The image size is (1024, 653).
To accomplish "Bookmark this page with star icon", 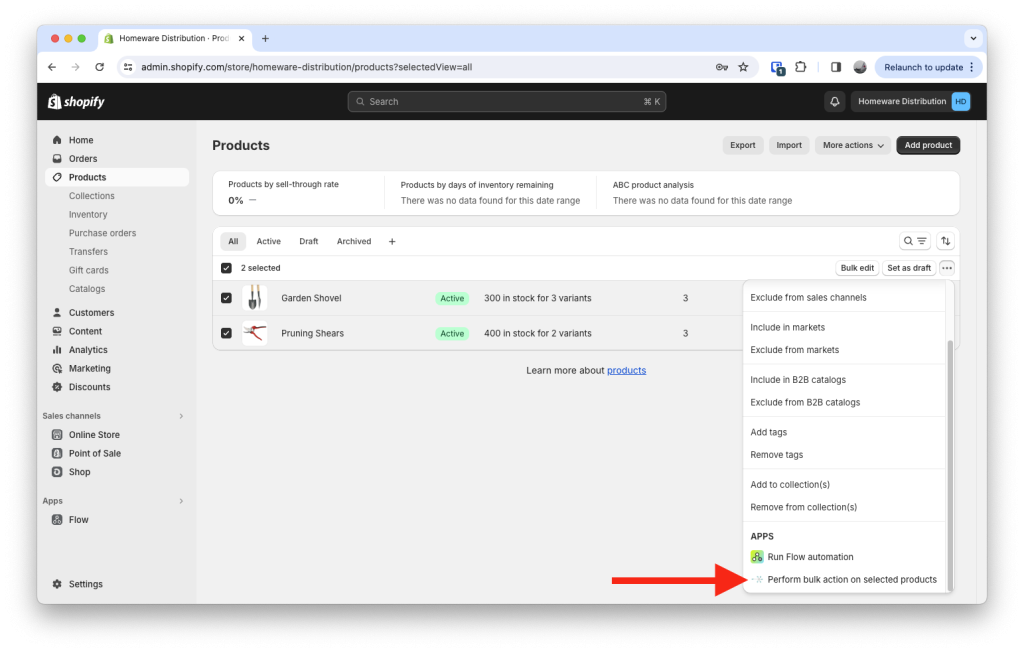I will [x=743, y=67].
